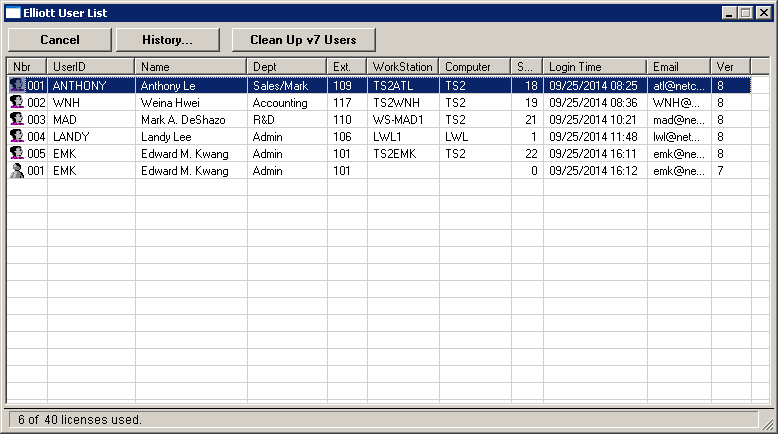This screenshot has height=434, width=778.
Task: Click the Elliott window title bar icon
Action: pyautogui.click(x=13, y=13)
